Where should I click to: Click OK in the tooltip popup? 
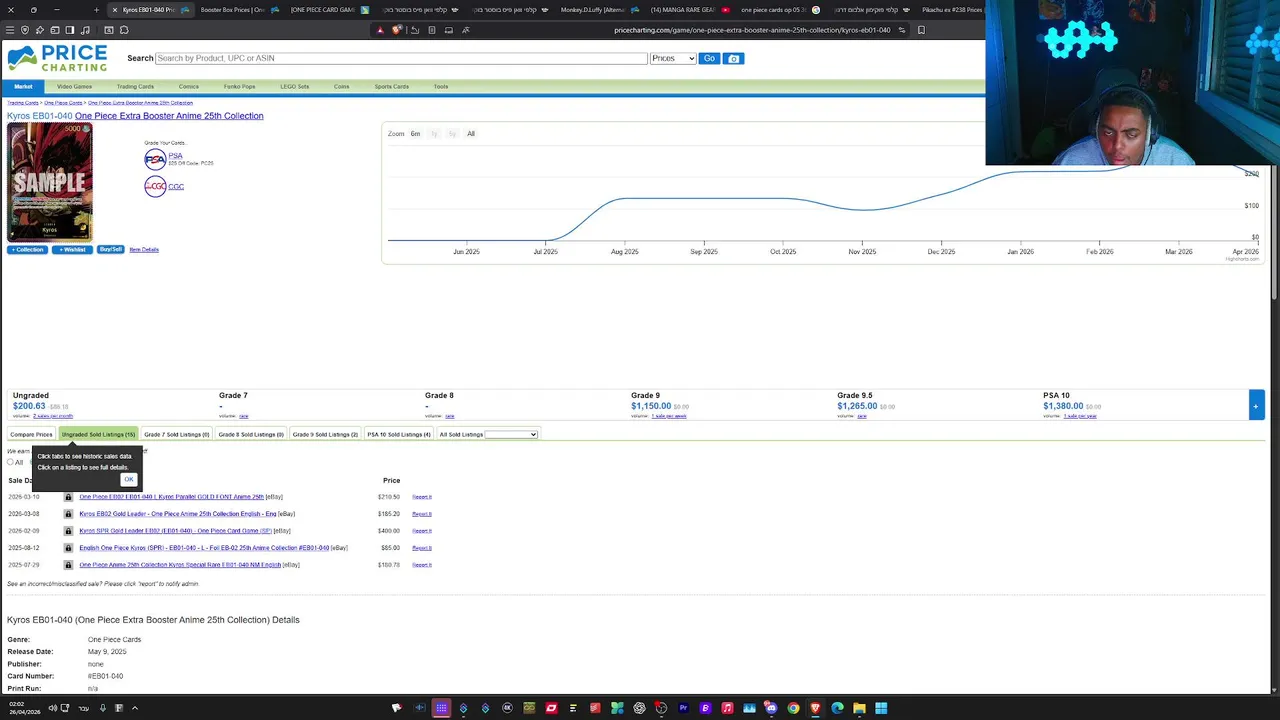click(x=129, y=479)
